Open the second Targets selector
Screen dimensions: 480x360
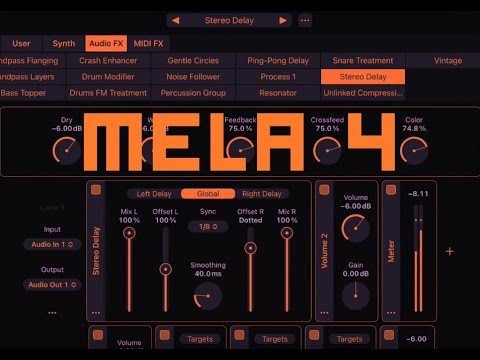click(x=275, y=339)
